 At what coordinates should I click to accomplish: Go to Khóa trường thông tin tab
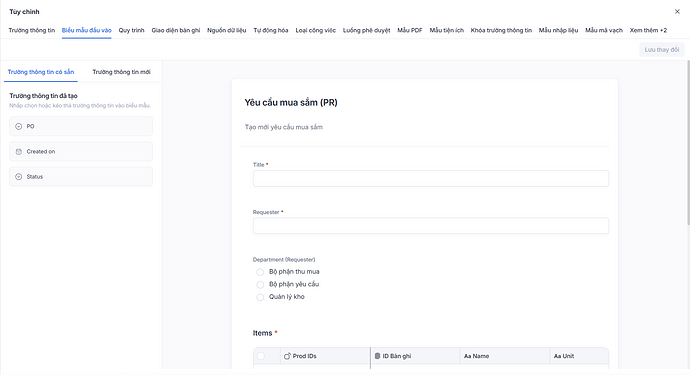click(501, 30)
